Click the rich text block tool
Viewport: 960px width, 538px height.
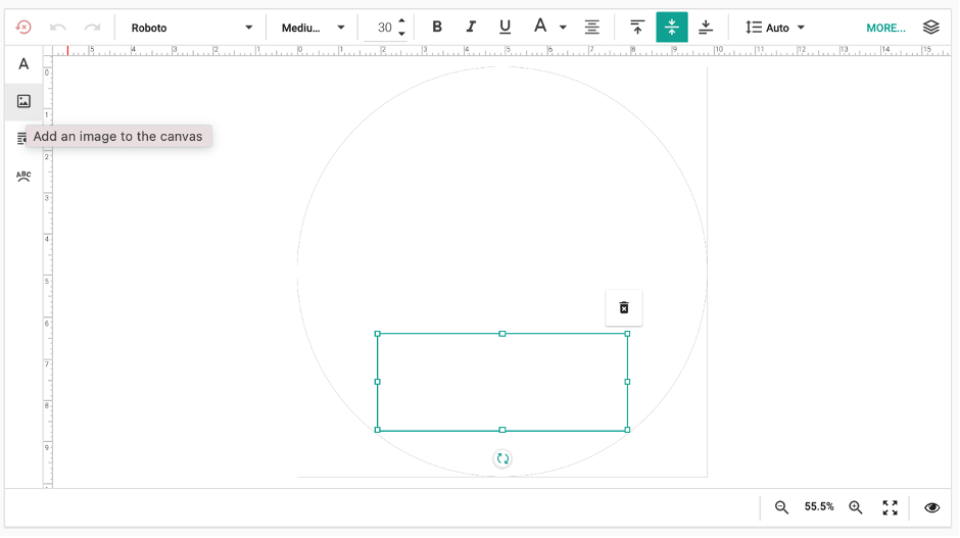(21, 138)
